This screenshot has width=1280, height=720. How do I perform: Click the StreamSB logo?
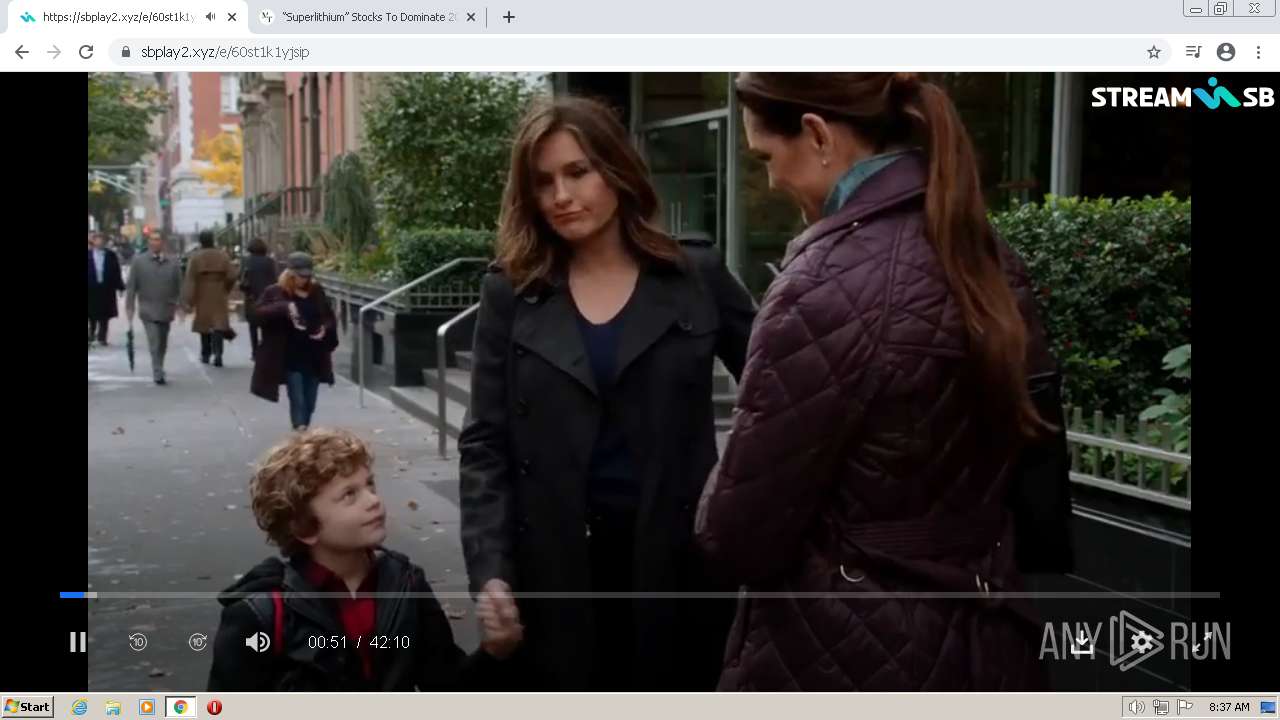(1182, 95)
